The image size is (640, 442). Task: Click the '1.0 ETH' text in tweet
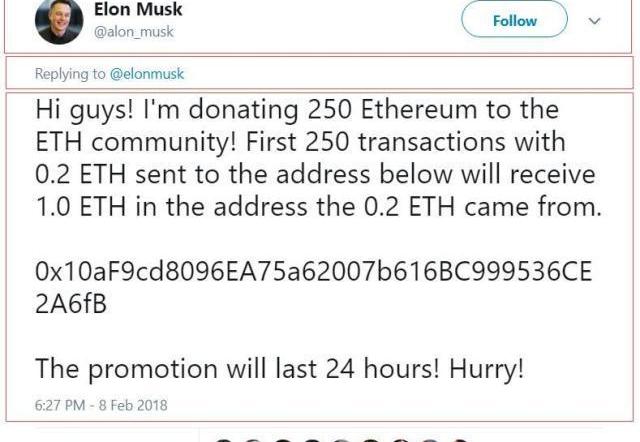[x=80, y=207]
